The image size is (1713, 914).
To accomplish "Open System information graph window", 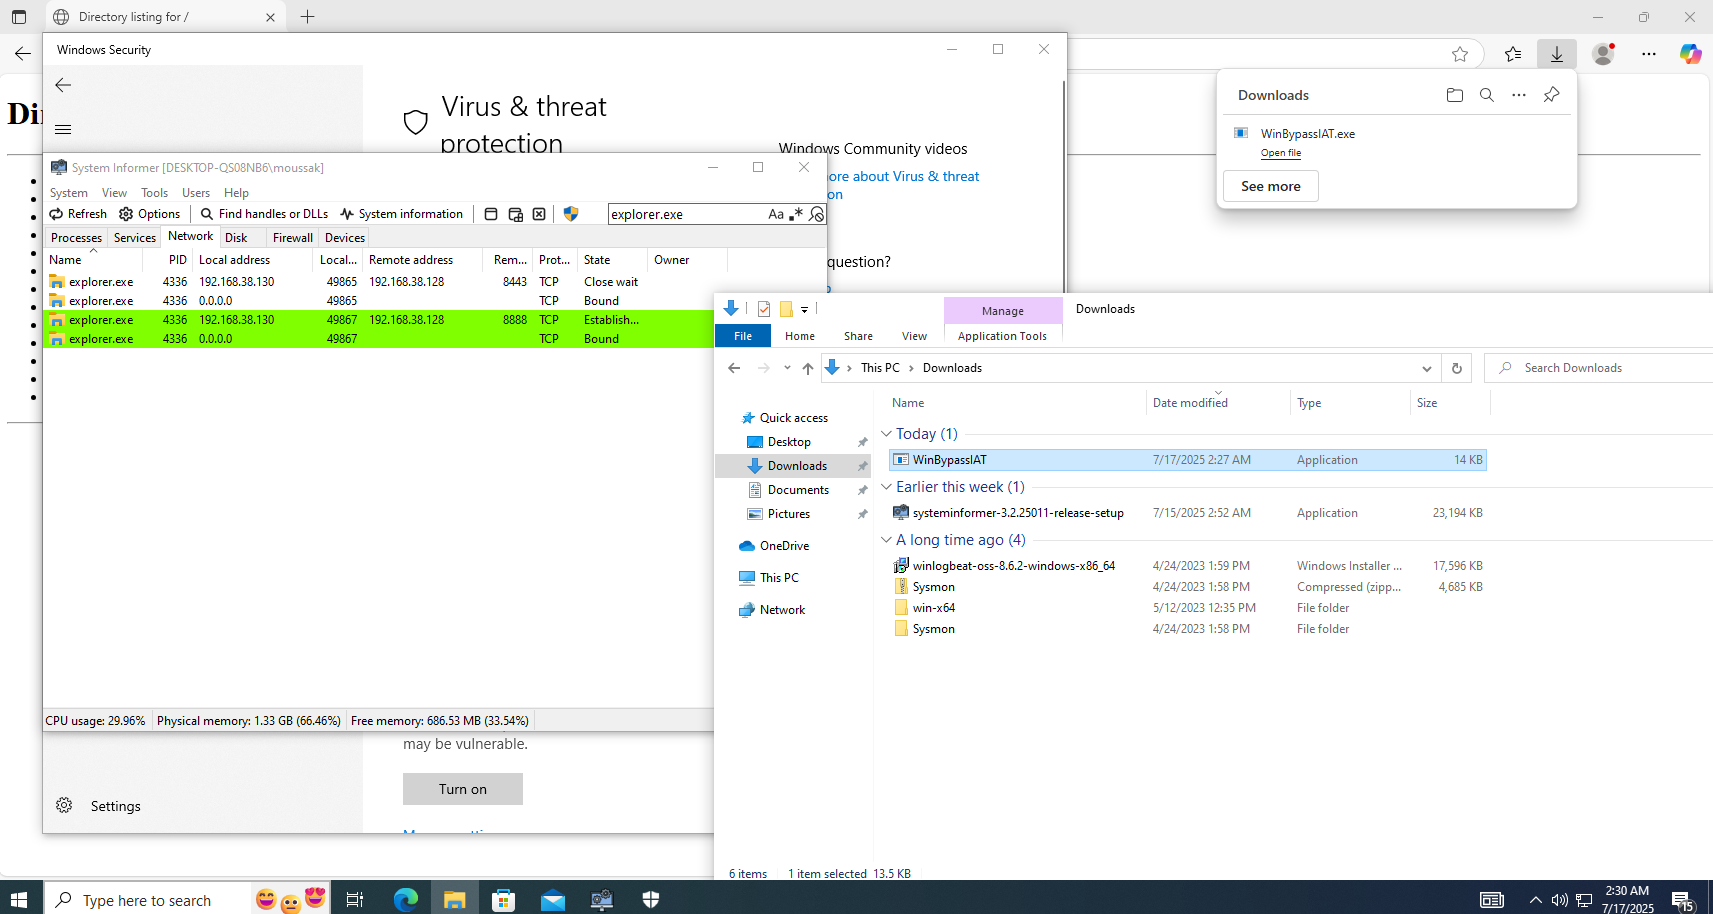I will point(401,214).
